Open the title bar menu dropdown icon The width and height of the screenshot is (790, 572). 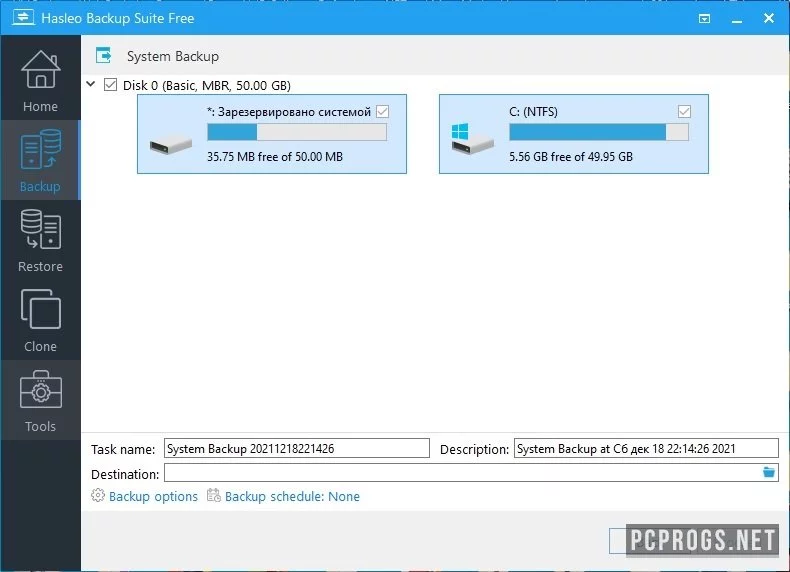pyautogui.click(x=704, y=19)
